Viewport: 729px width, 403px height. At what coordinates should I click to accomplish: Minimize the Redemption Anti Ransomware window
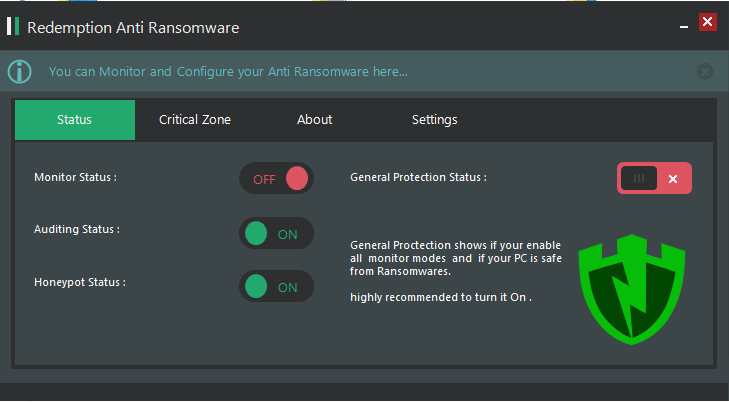pos(683,27)
